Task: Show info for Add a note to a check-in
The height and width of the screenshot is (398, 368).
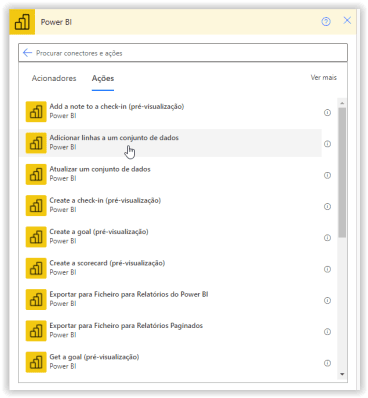Action: pyautogui.click(x=327, y=113)
